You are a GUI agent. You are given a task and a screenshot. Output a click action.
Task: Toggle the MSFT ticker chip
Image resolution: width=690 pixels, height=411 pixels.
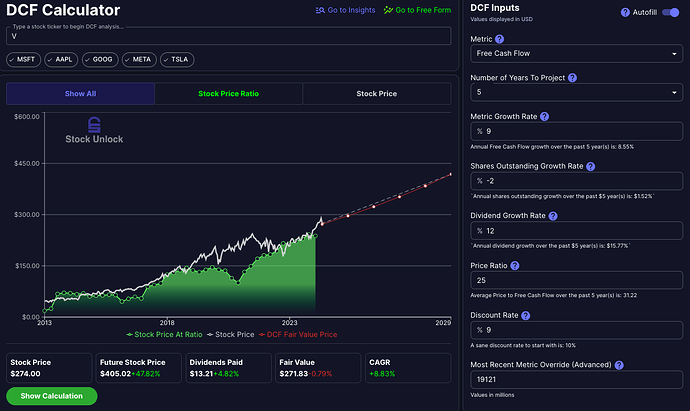(23, 59)
